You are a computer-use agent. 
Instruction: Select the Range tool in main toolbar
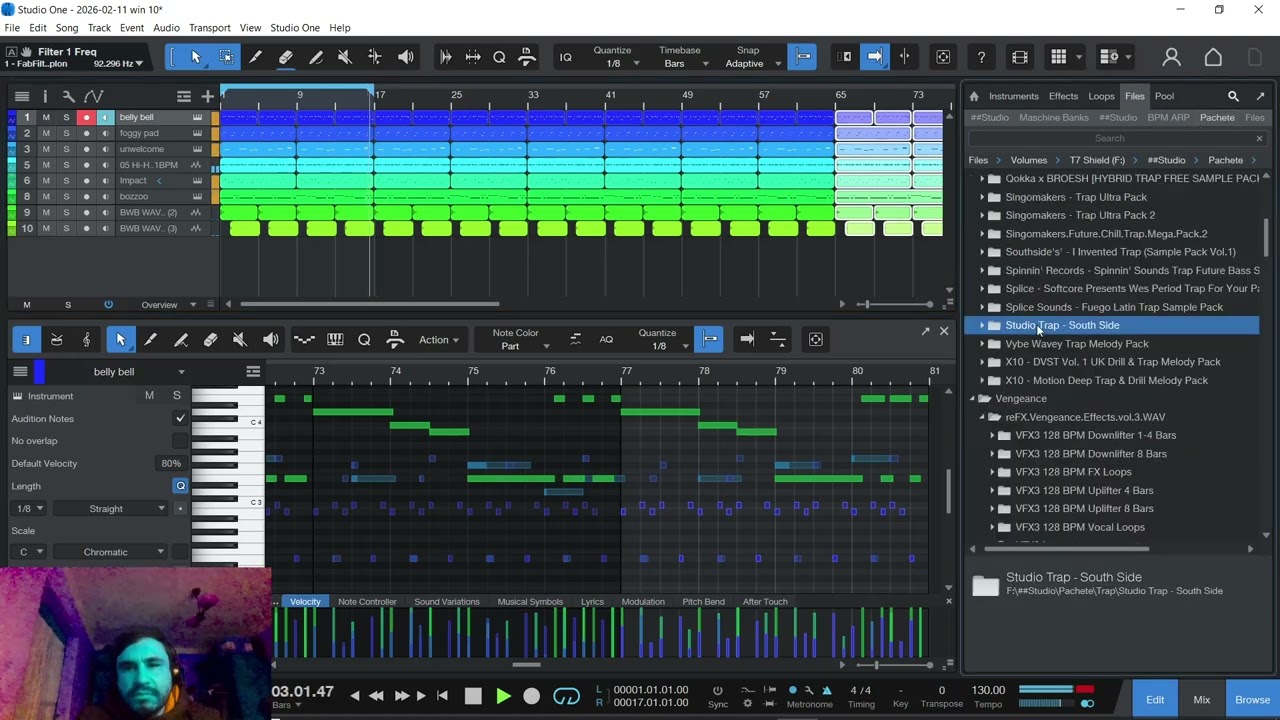click(x=226, y=57)
